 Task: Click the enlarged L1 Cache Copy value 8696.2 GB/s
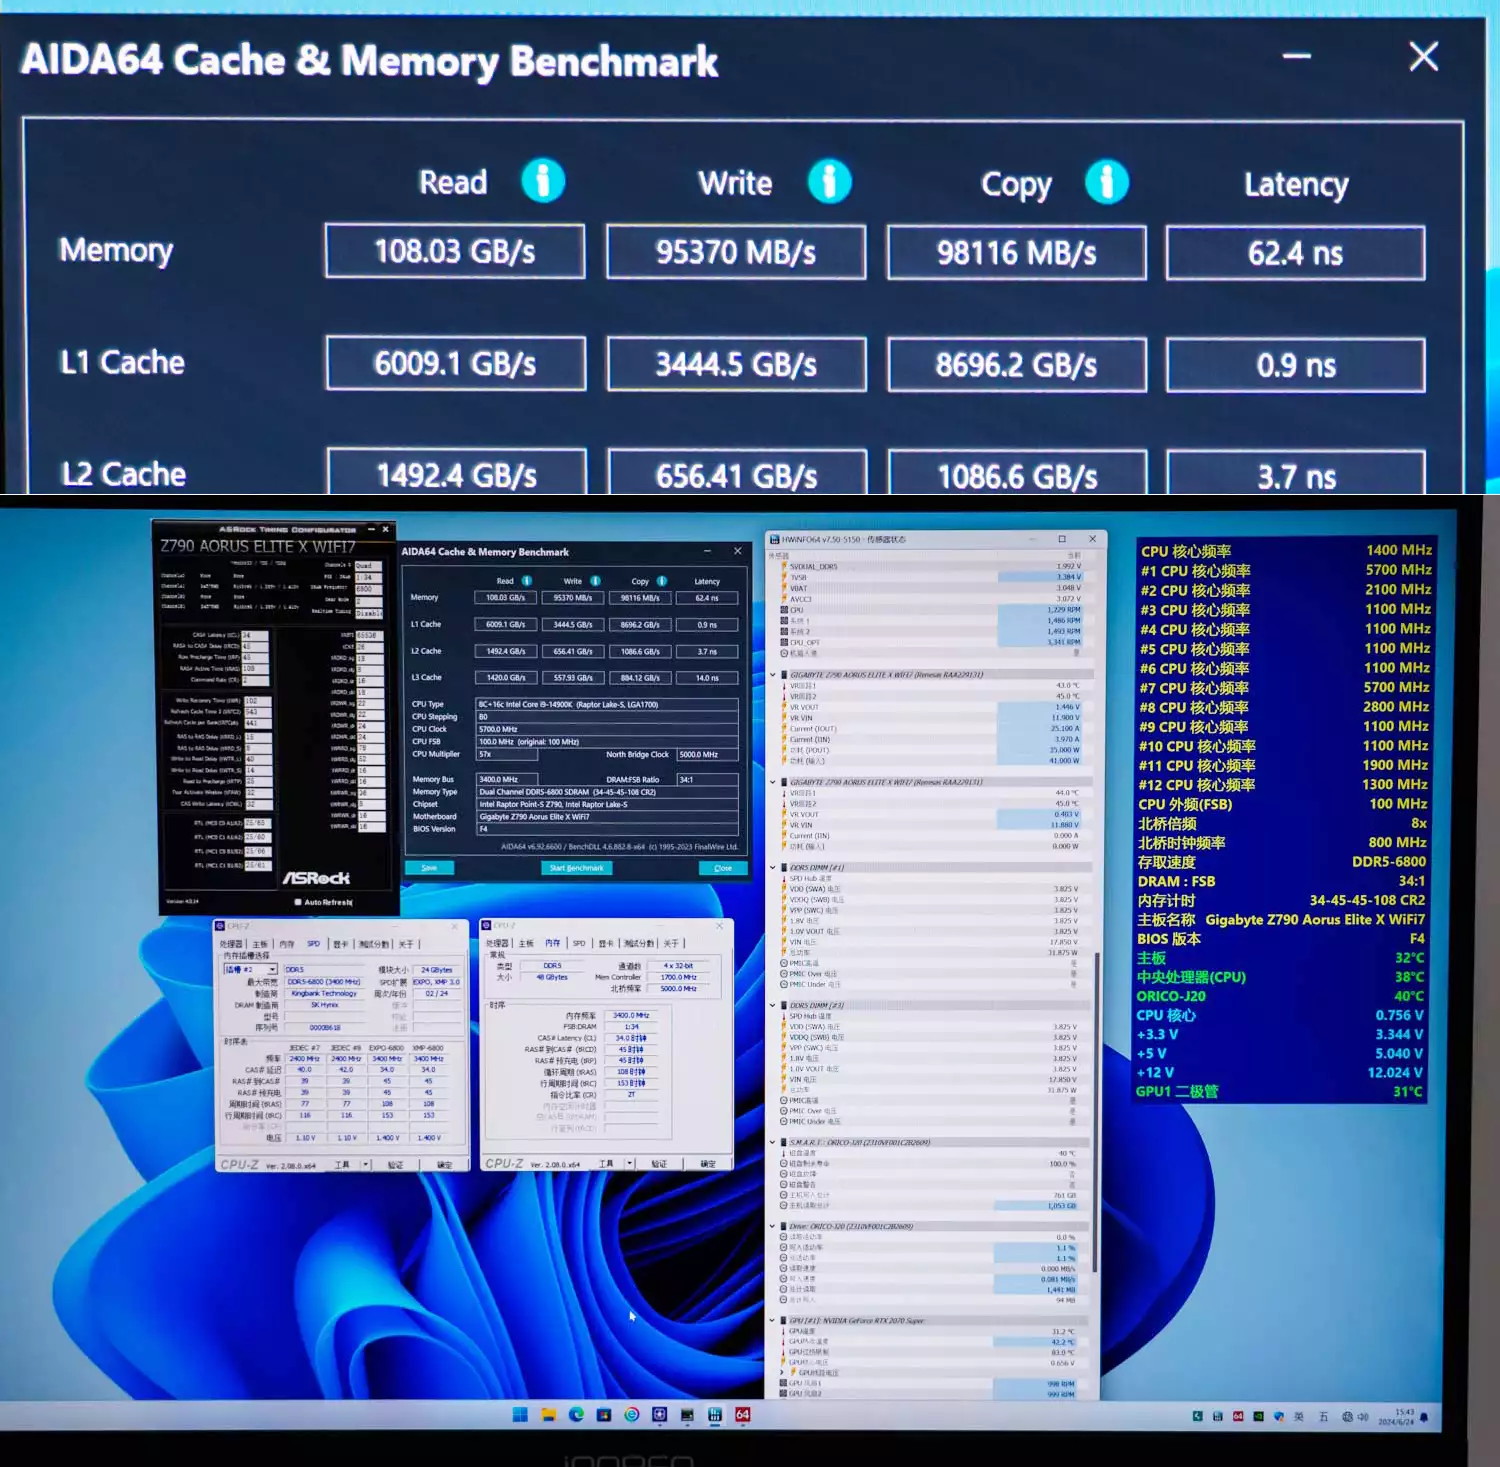tap(1017, 365)
